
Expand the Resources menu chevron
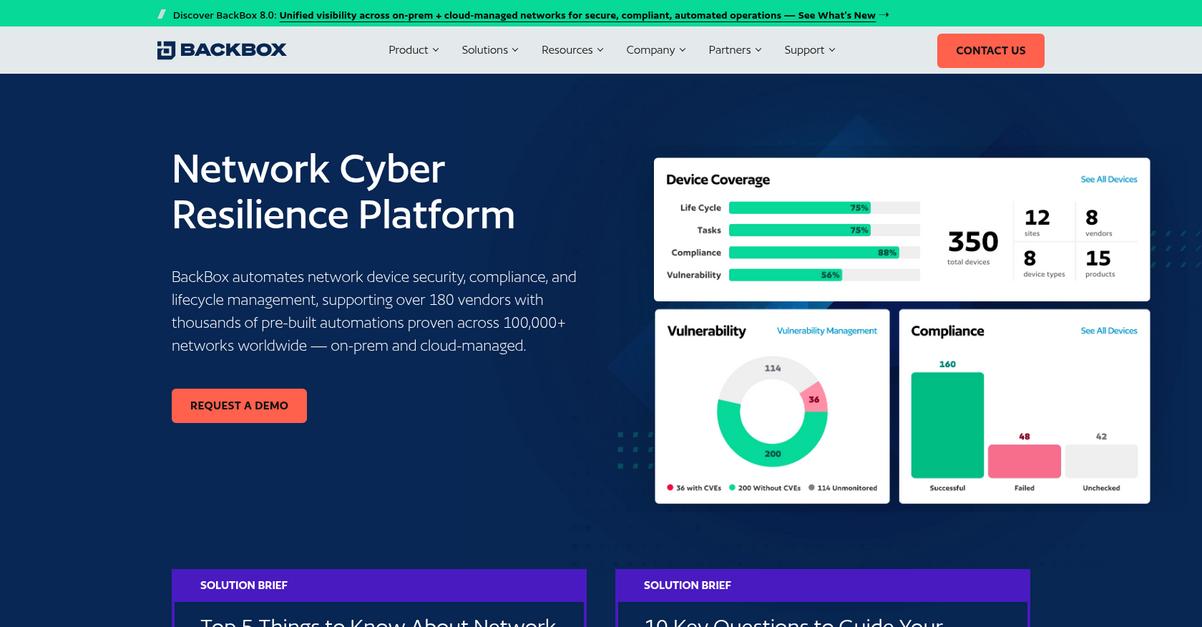click(601, 50)
